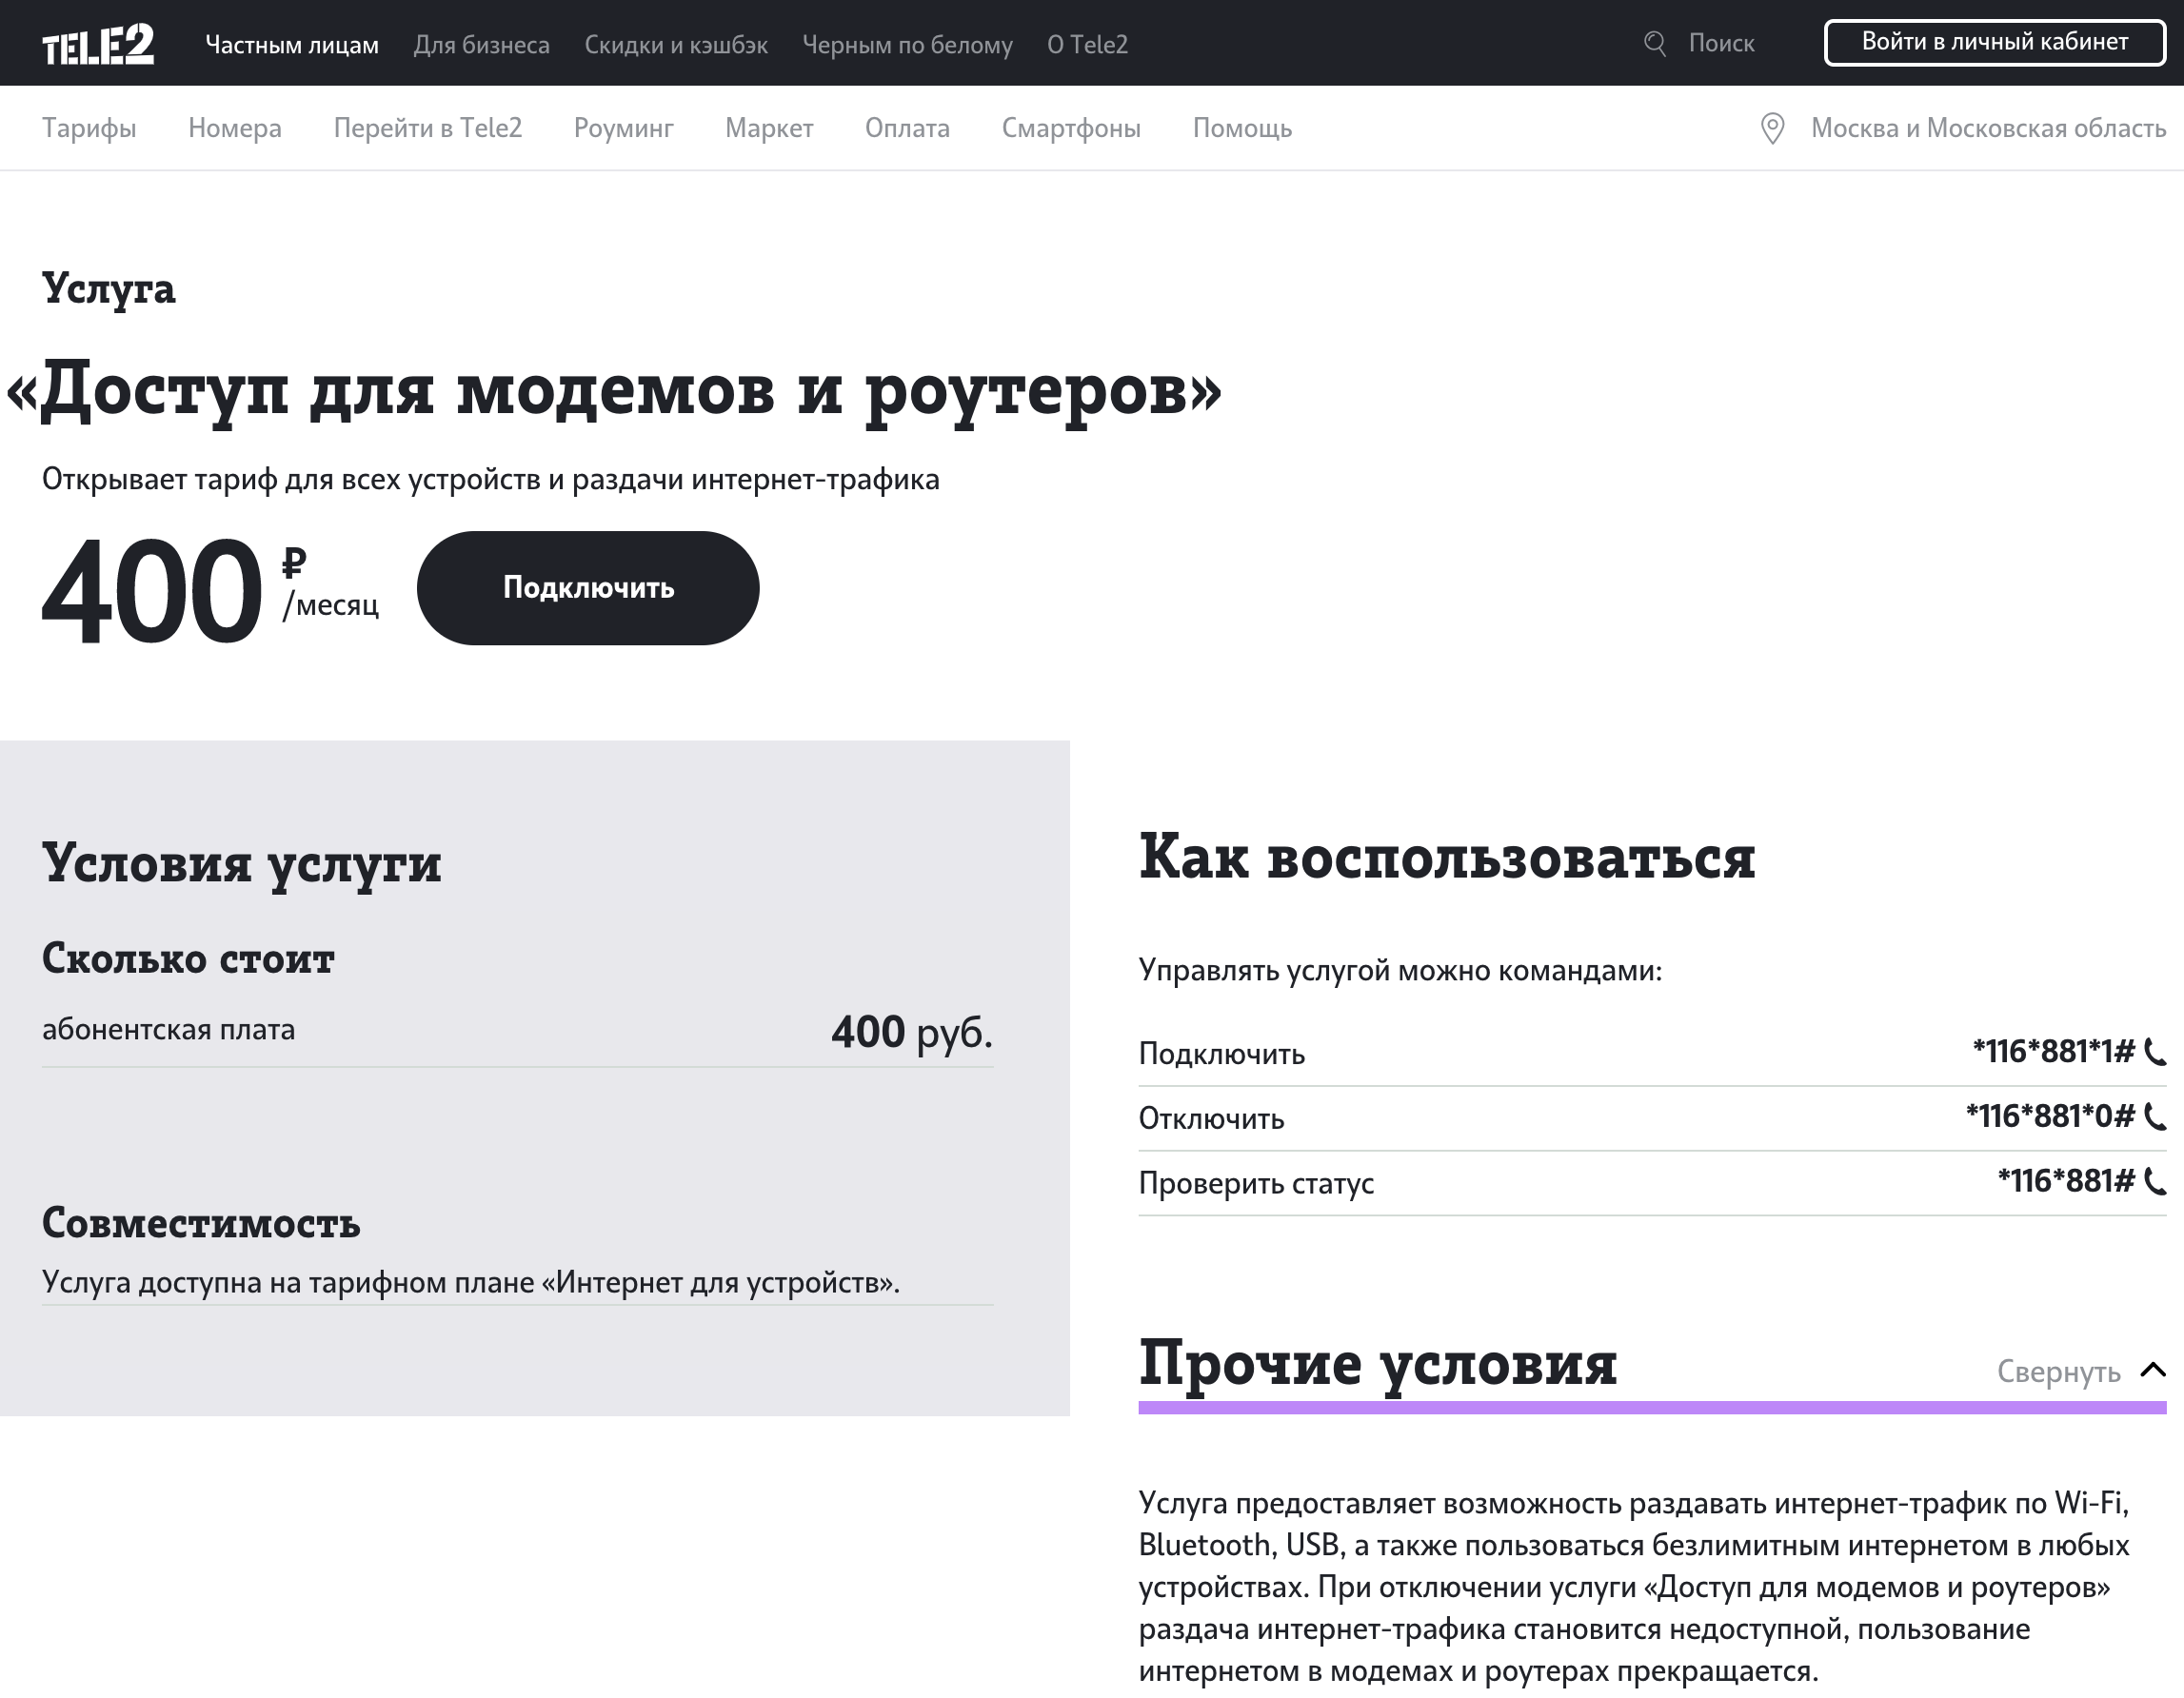
Task: Click Войти в личный кабинет button
Action: [1994, 42]
